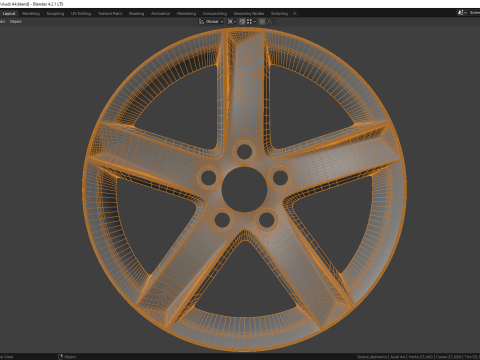Image resolution: width=480 pixels, height=360 pixels.
Task: Click the Verts count in the status bar
Action: tap(420, 357)
